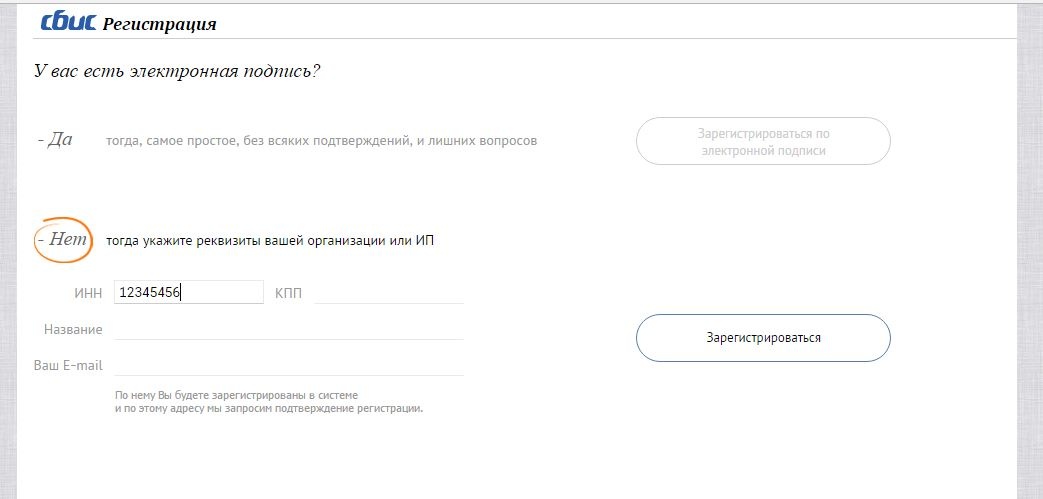Click the Регистрация page heading
Viewport: 1043px width, 499px height.
coord(160,24)
